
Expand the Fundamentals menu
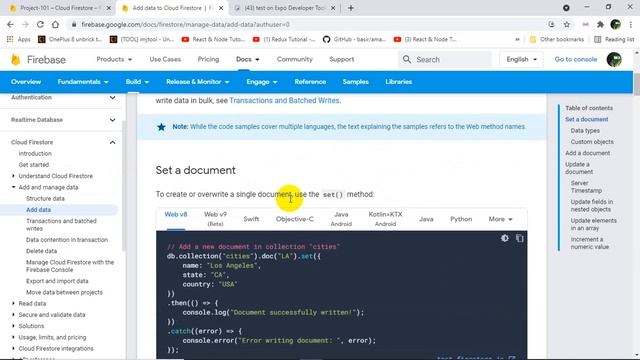coord(83,82)
